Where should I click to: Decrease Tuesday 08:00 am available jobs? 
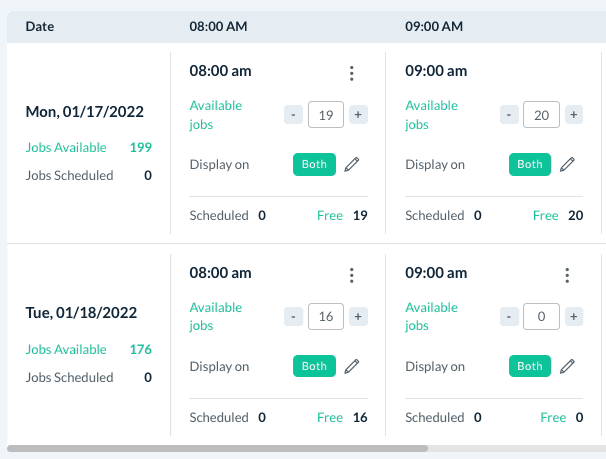pos(293,317)
